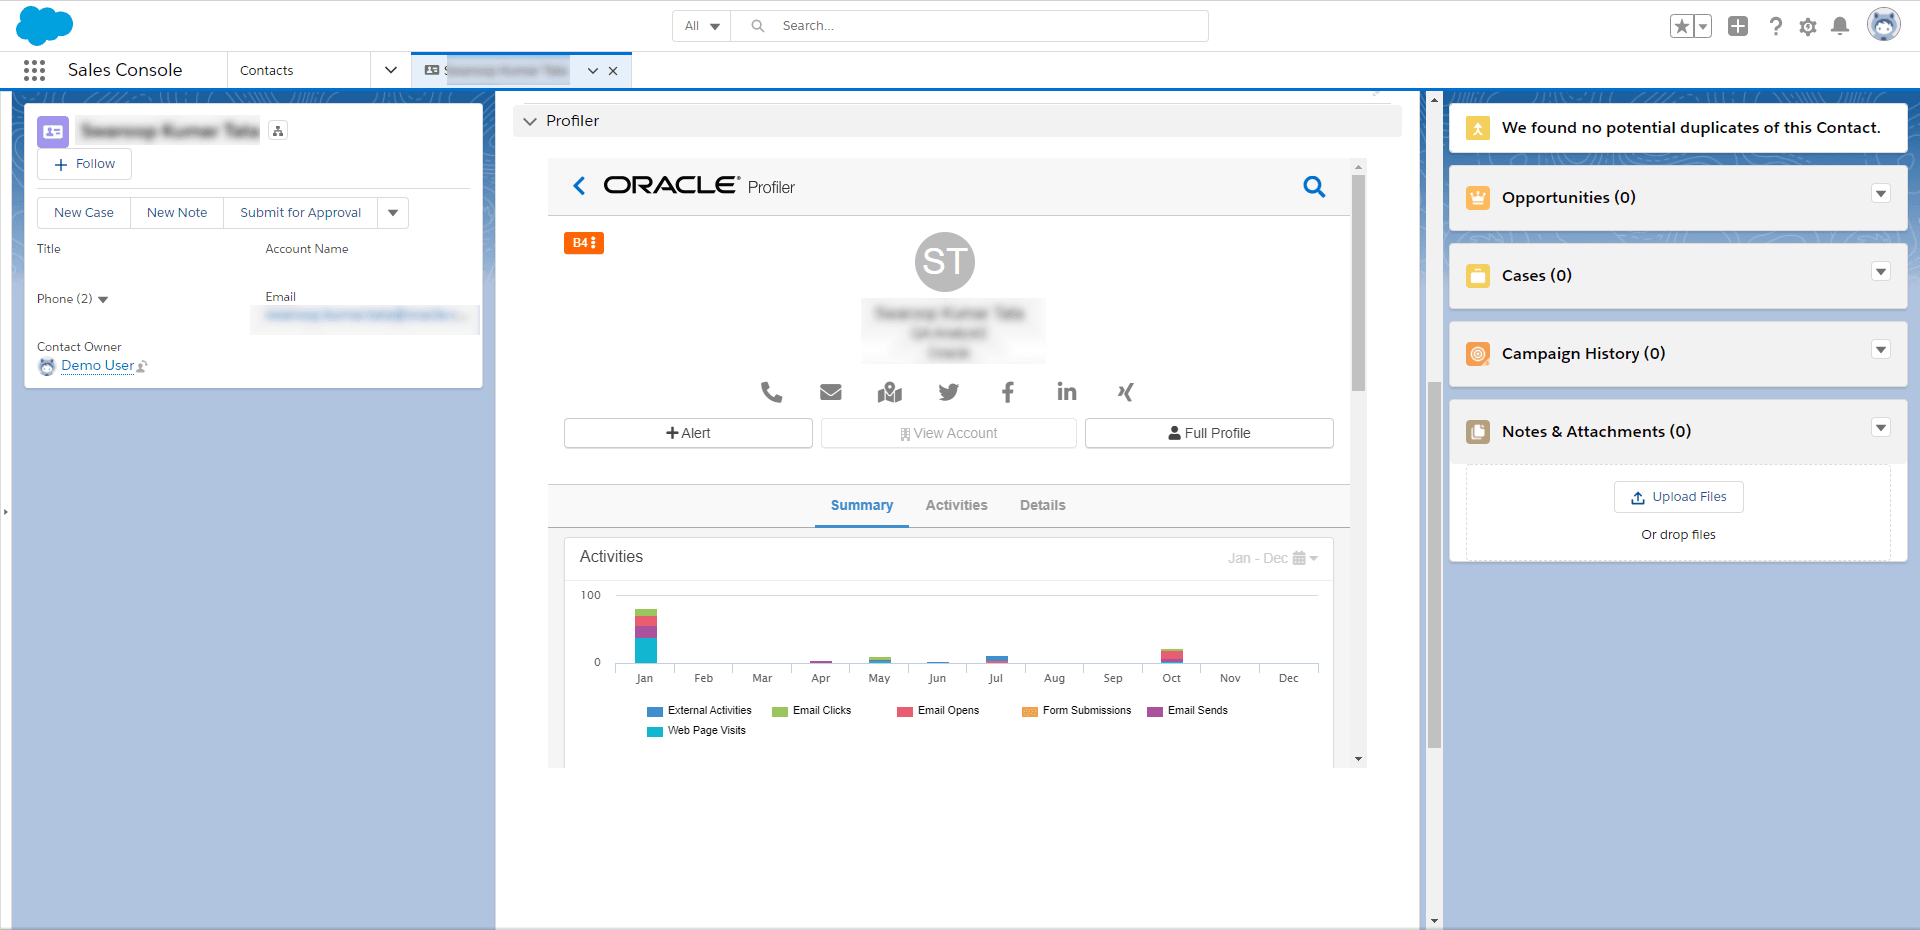Click the email envelope icon in Profiler

pyautogui.click(x=831, y=392)
